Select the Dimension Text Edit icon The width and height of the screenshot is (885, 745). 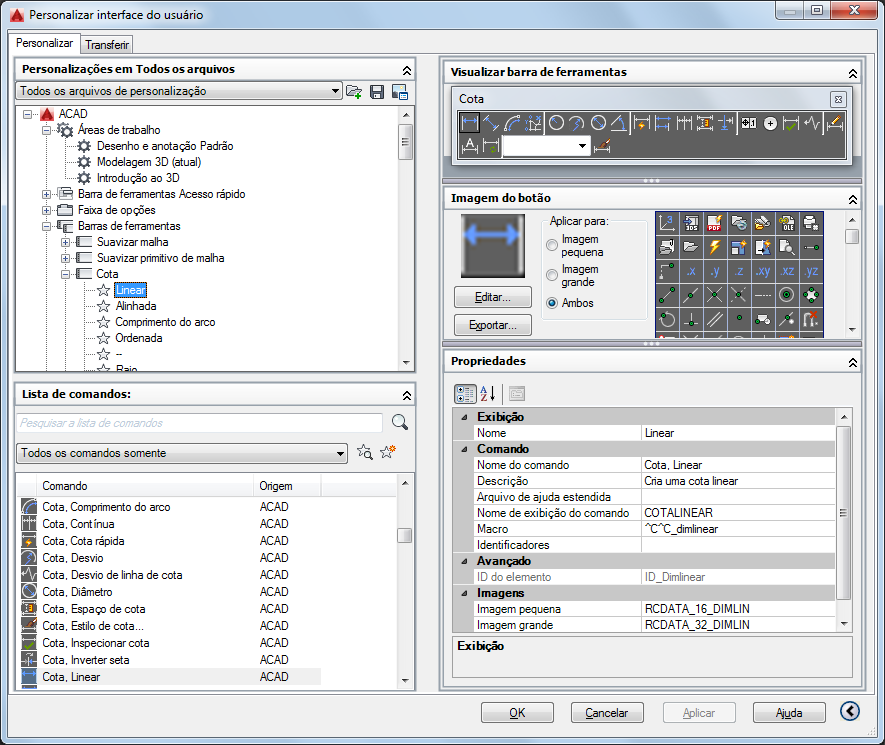(470, 147)
